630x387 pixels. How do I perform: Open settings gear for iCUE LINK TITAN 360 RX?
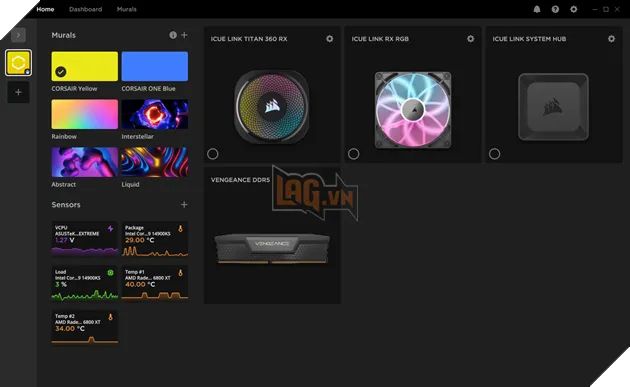329,39
